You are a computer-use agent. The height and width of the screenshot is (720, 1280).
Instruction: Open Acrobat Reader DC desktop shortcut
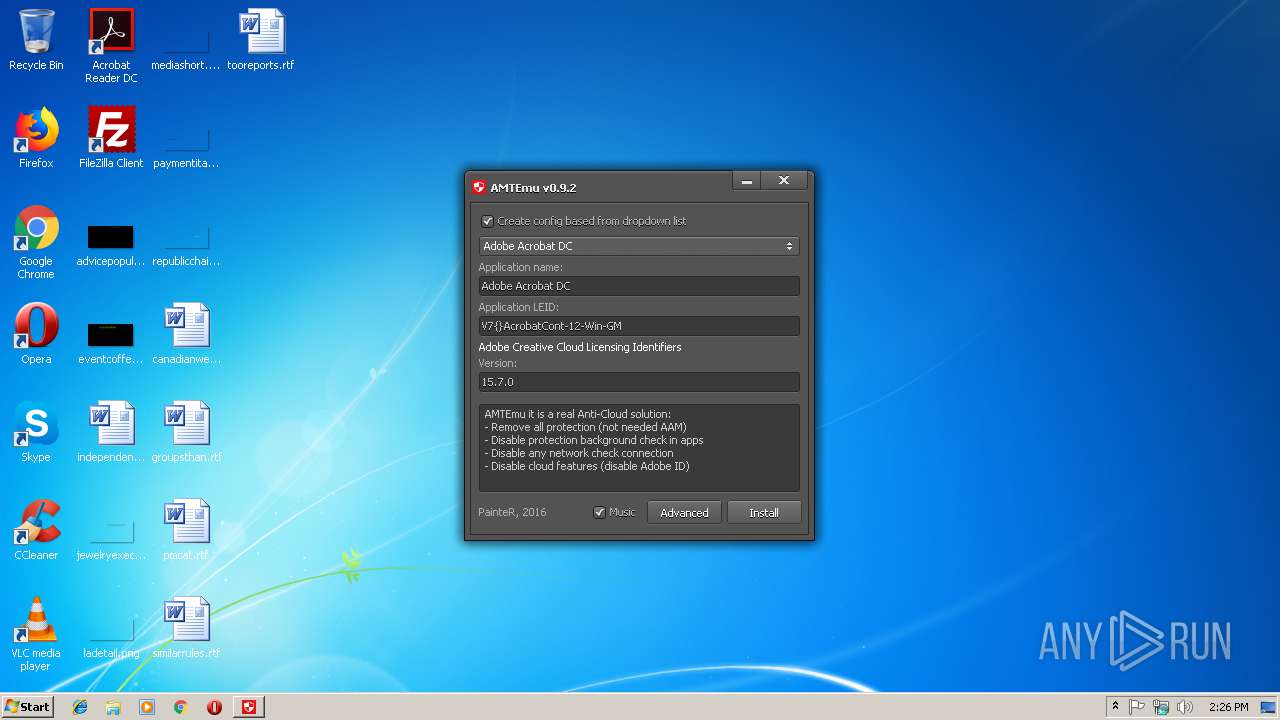click(111, 46)
